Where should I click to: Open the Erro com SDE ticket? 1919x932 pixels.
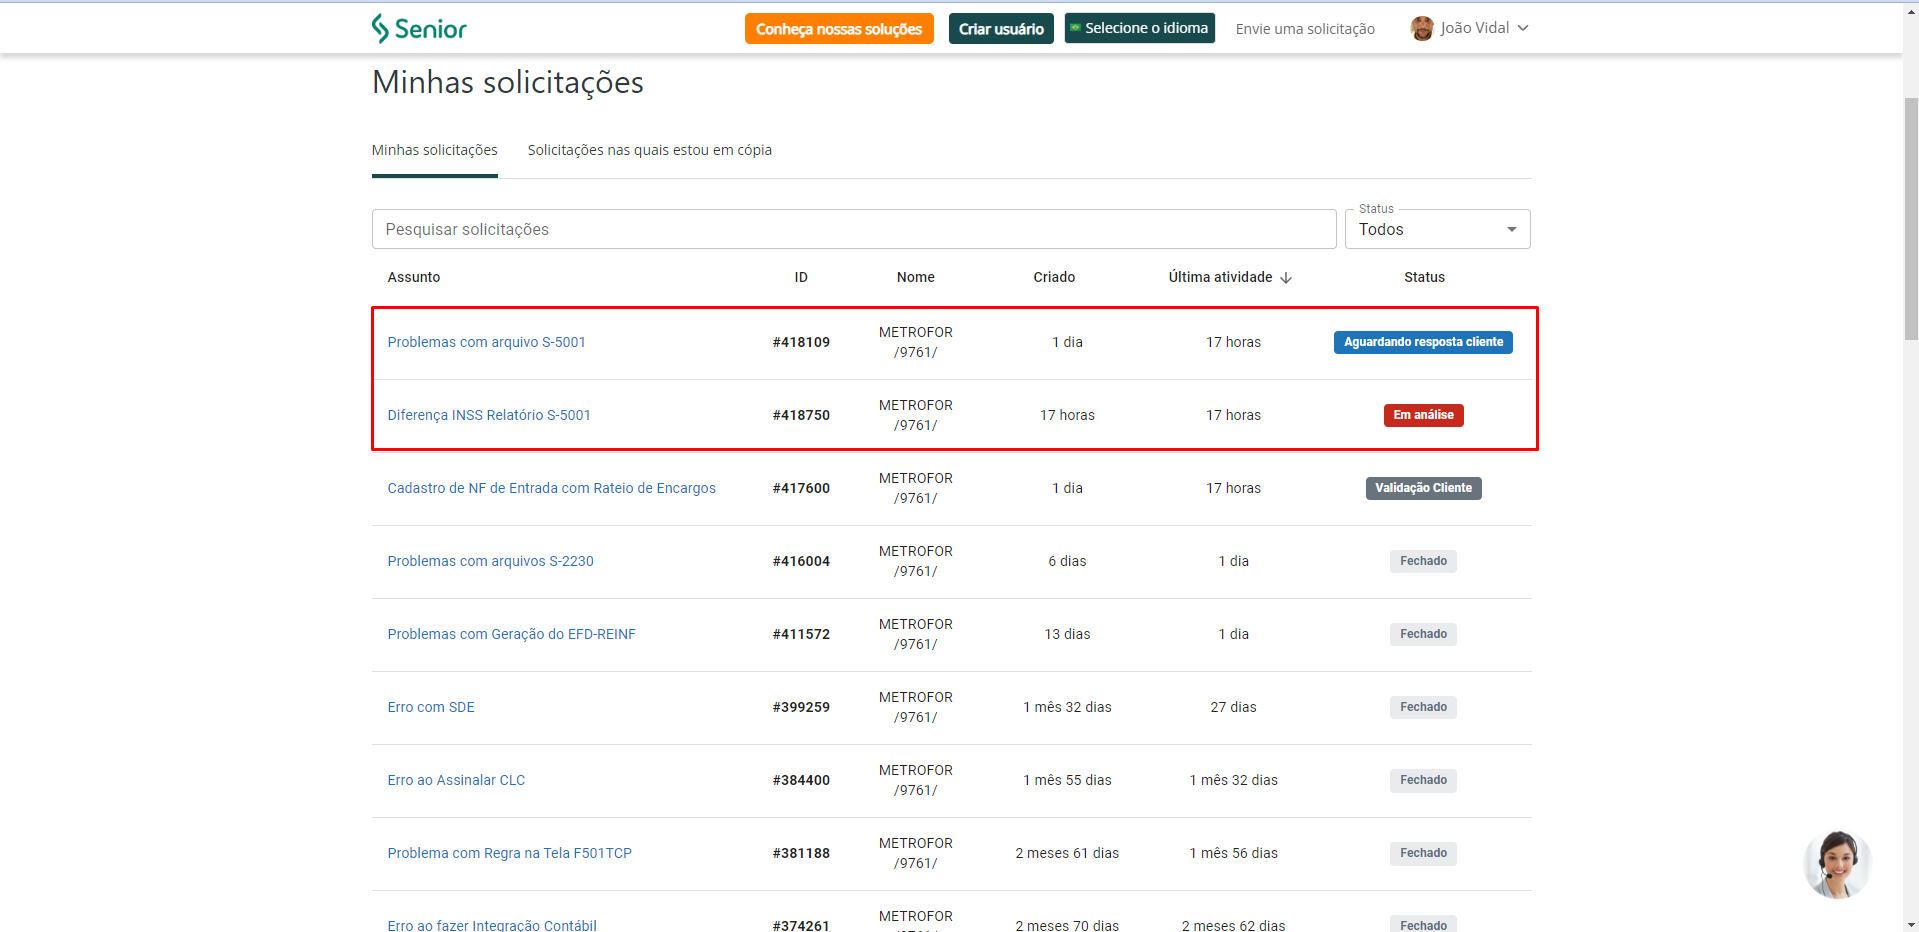pyautogui.click(x=431, y=707)
